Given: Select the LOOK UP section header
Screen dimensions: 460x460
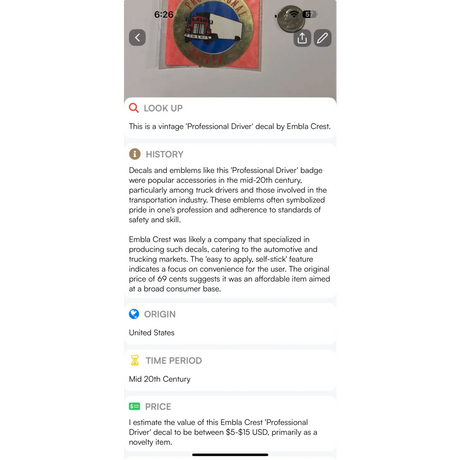Looking at the screenshot, I should coord(163,108).
